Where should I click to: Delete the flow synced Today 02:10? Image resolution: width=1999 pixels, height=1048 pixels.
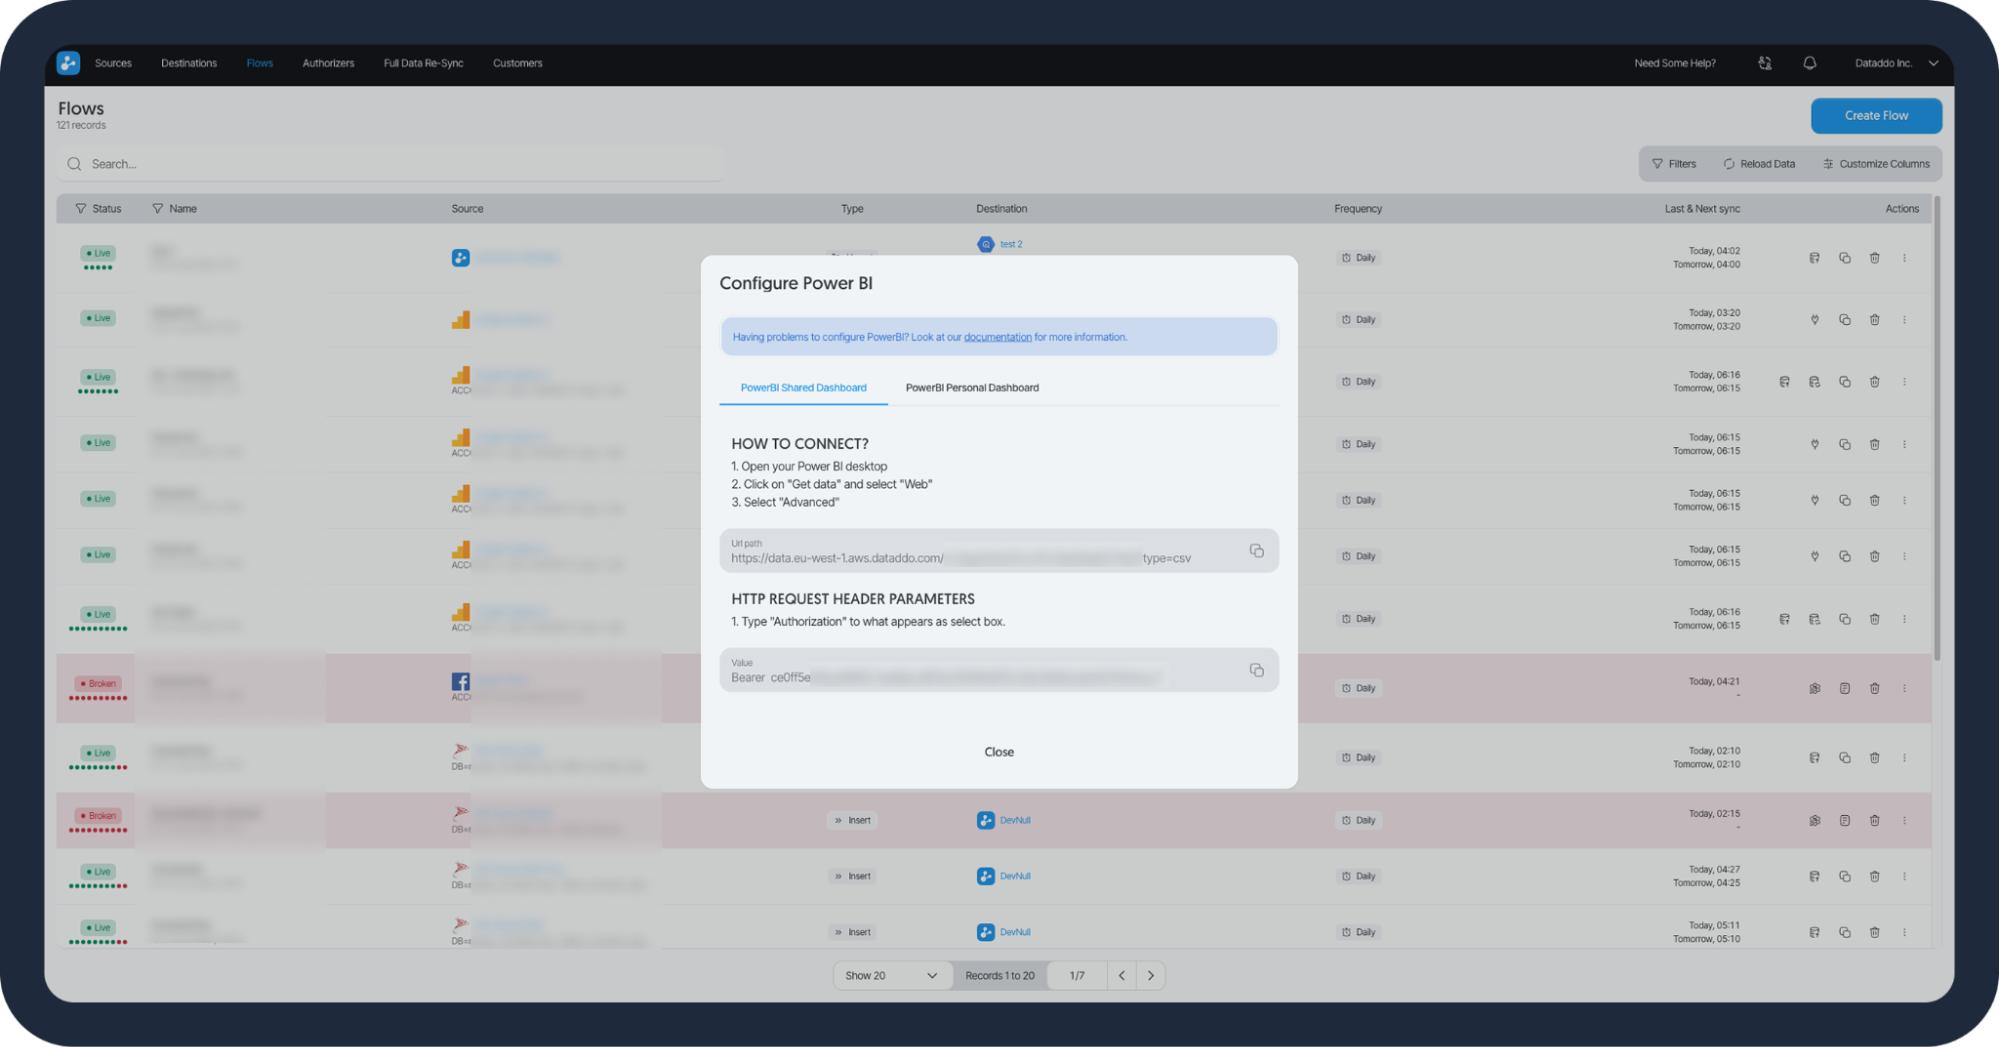(1874, 758)
